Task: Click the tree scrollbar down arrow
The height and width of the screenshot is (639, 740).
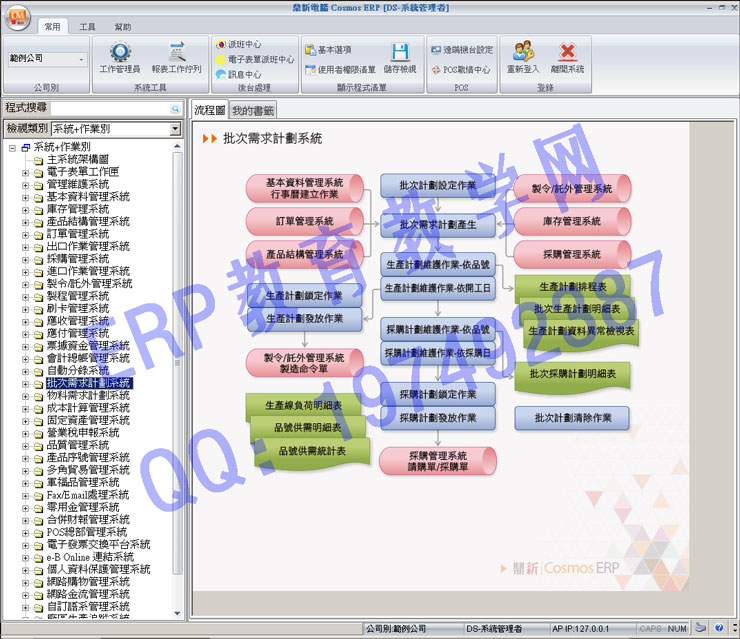Action: [x=177, y=613]
